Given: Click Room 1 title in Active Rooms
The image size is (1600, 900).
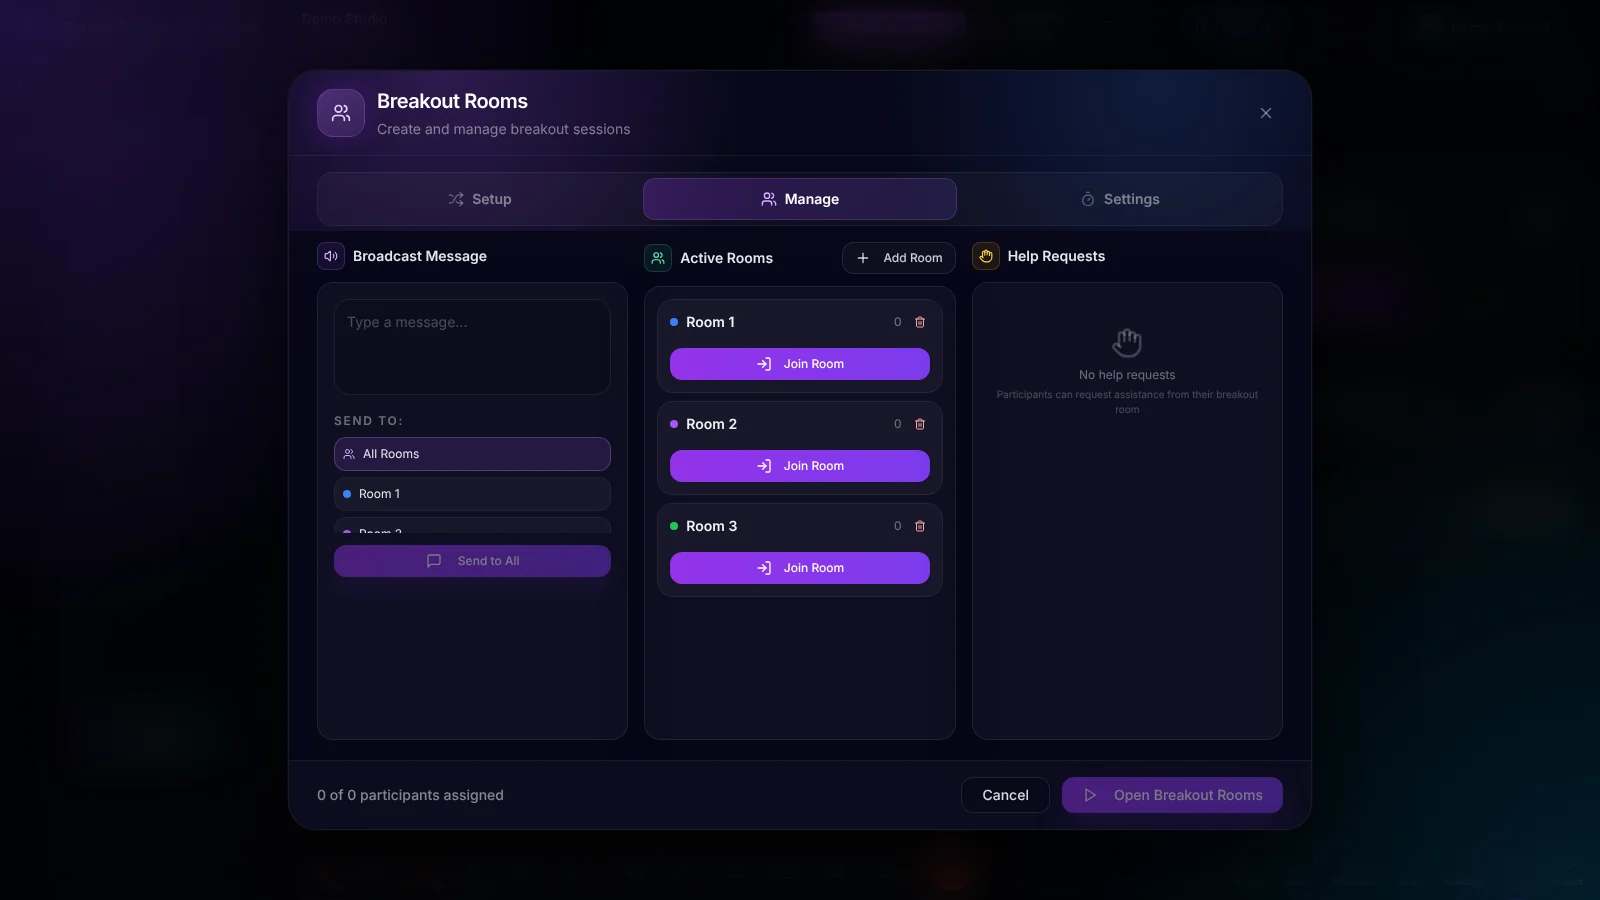Looking at the screenshot, I should [710, 322].
